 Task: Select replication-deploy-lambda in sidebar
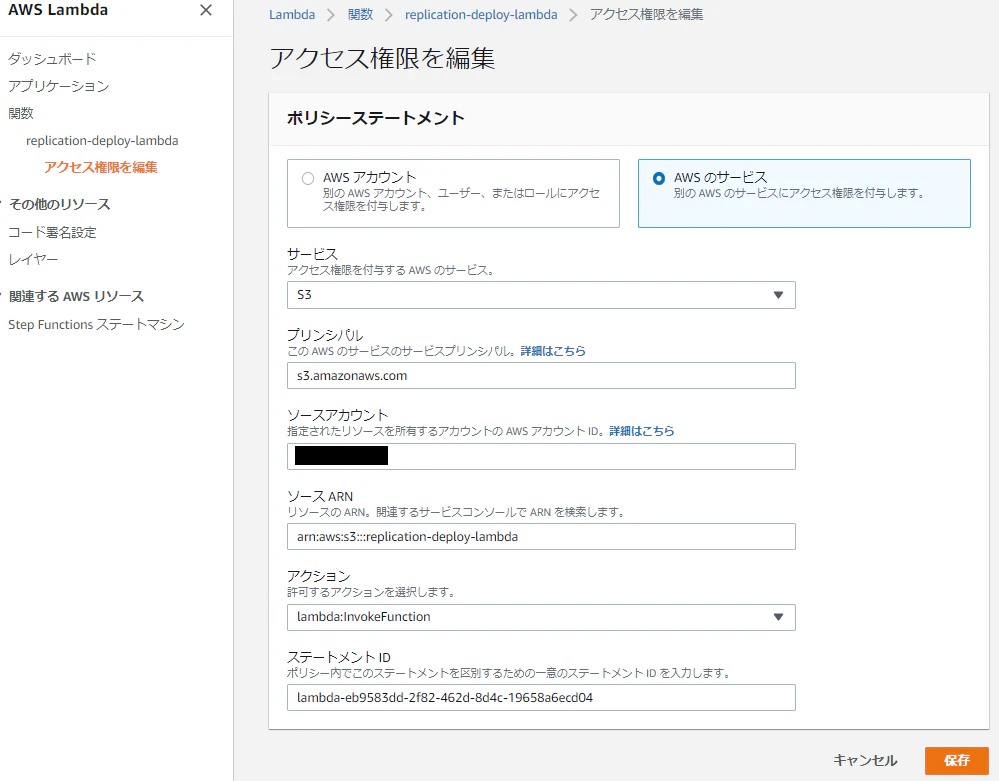pos(102,140)
